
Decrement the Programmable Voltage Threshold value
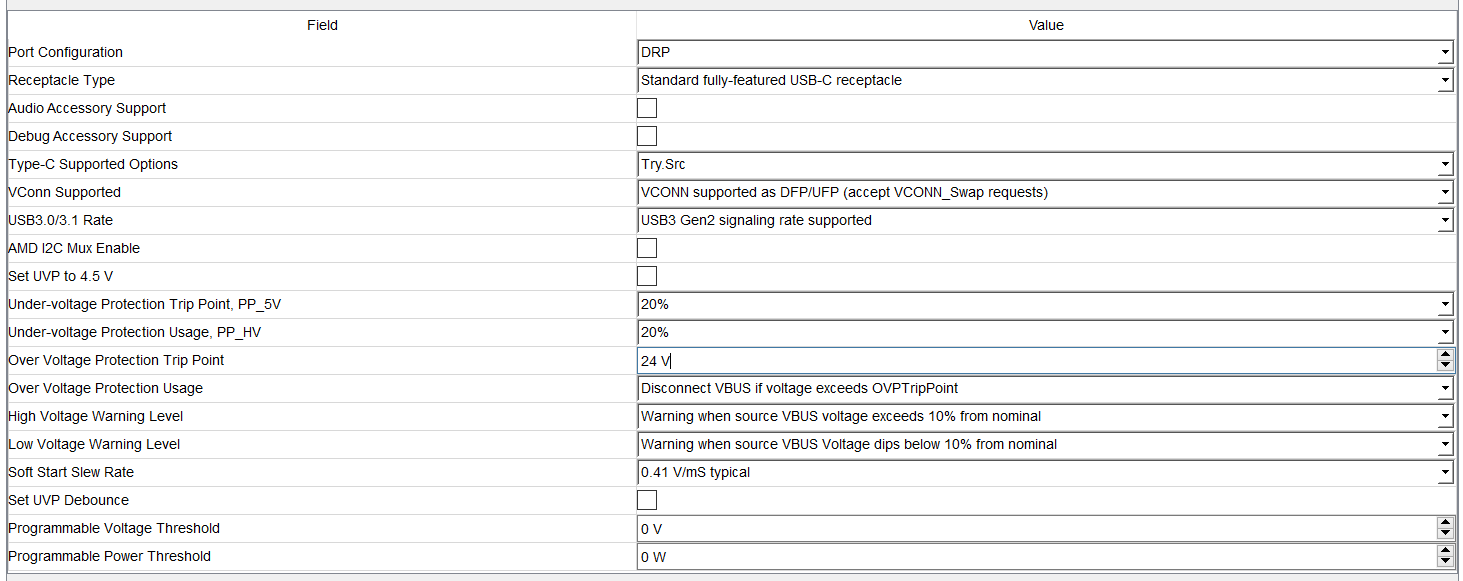click(x=1445, y=532)
